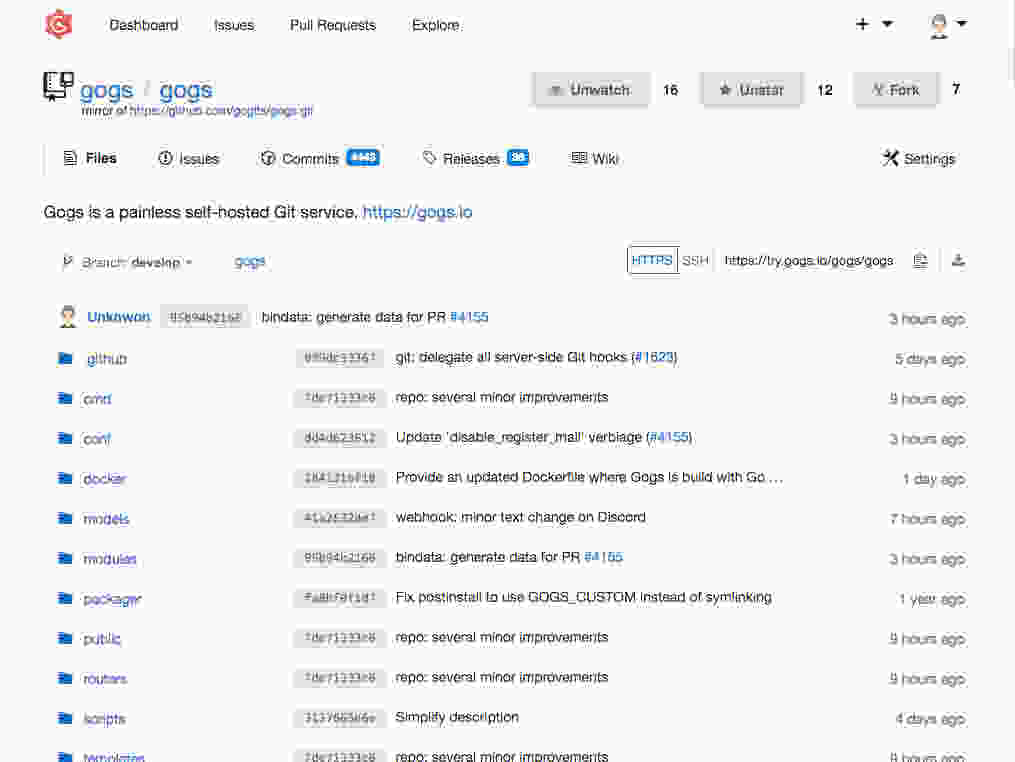This screenshot has width=1015, height=762.
Task: Open the Explore page
Action: pos(436,25)
